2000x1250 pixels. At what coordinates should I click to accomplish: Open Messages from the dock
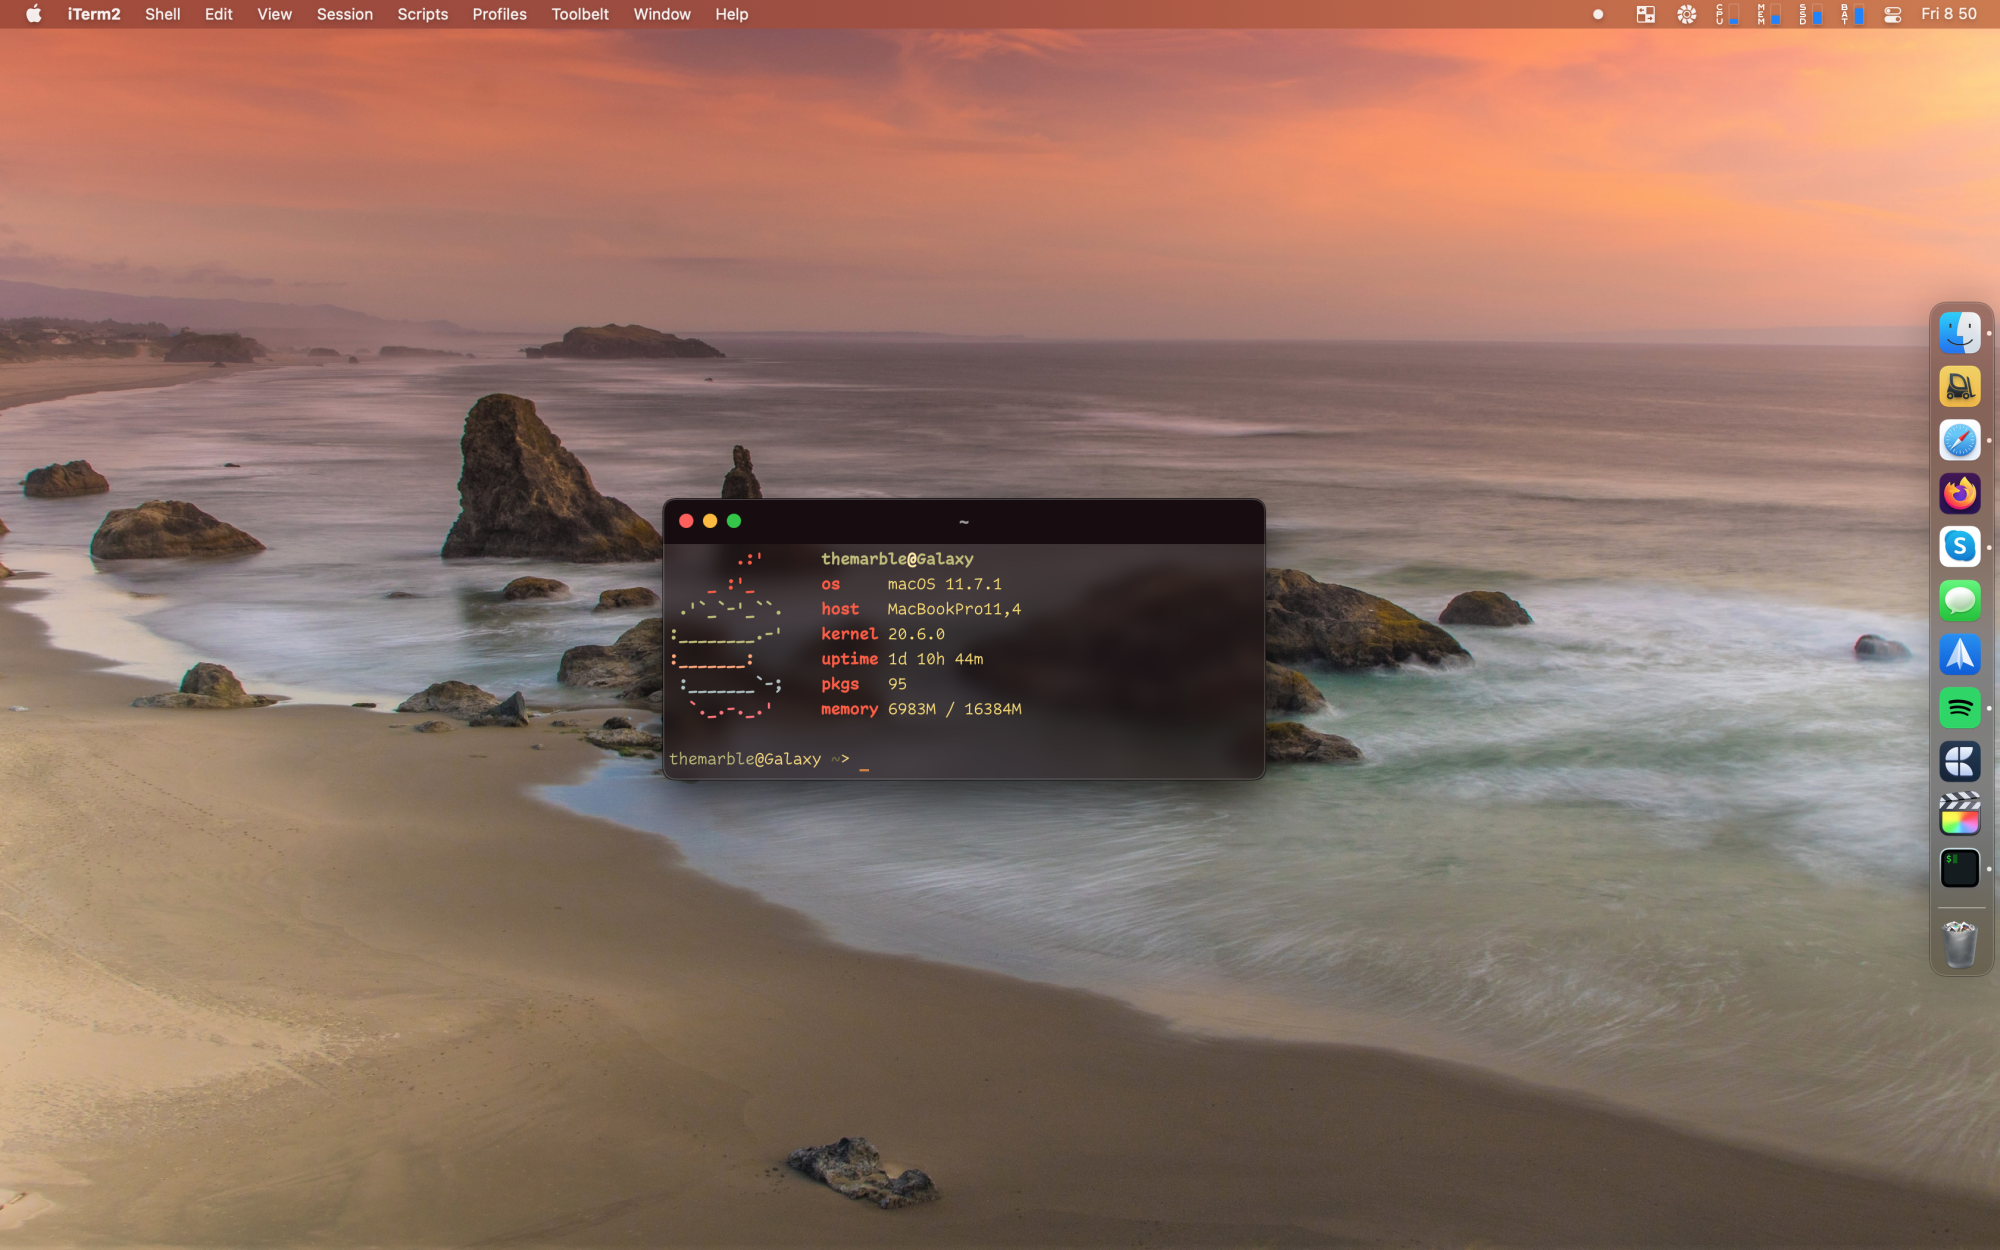pos(1959,601)
